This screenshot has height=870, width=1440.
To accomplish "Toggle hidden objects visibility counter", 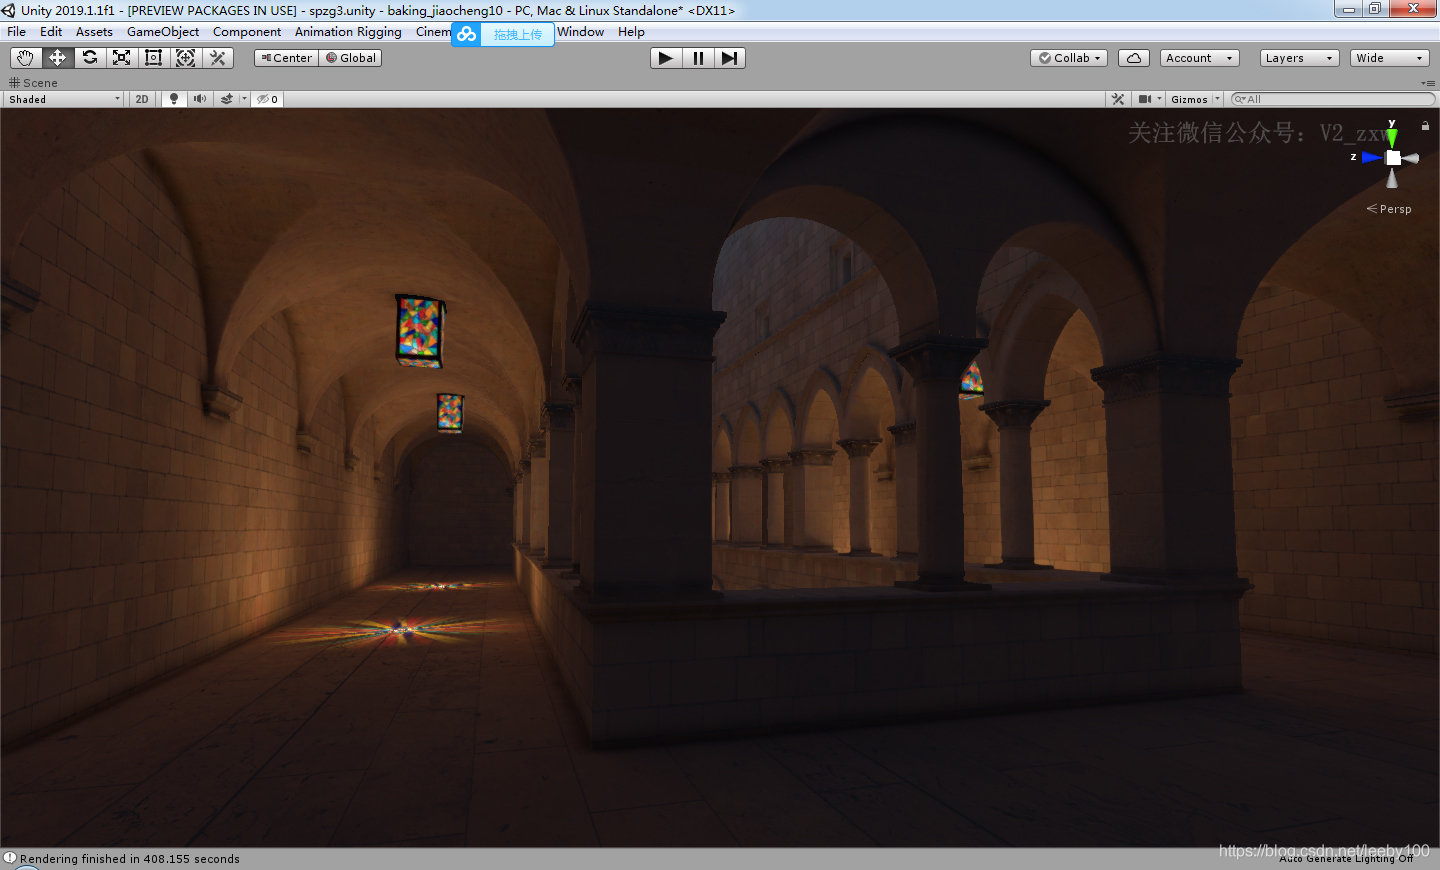I will point(267,99).
